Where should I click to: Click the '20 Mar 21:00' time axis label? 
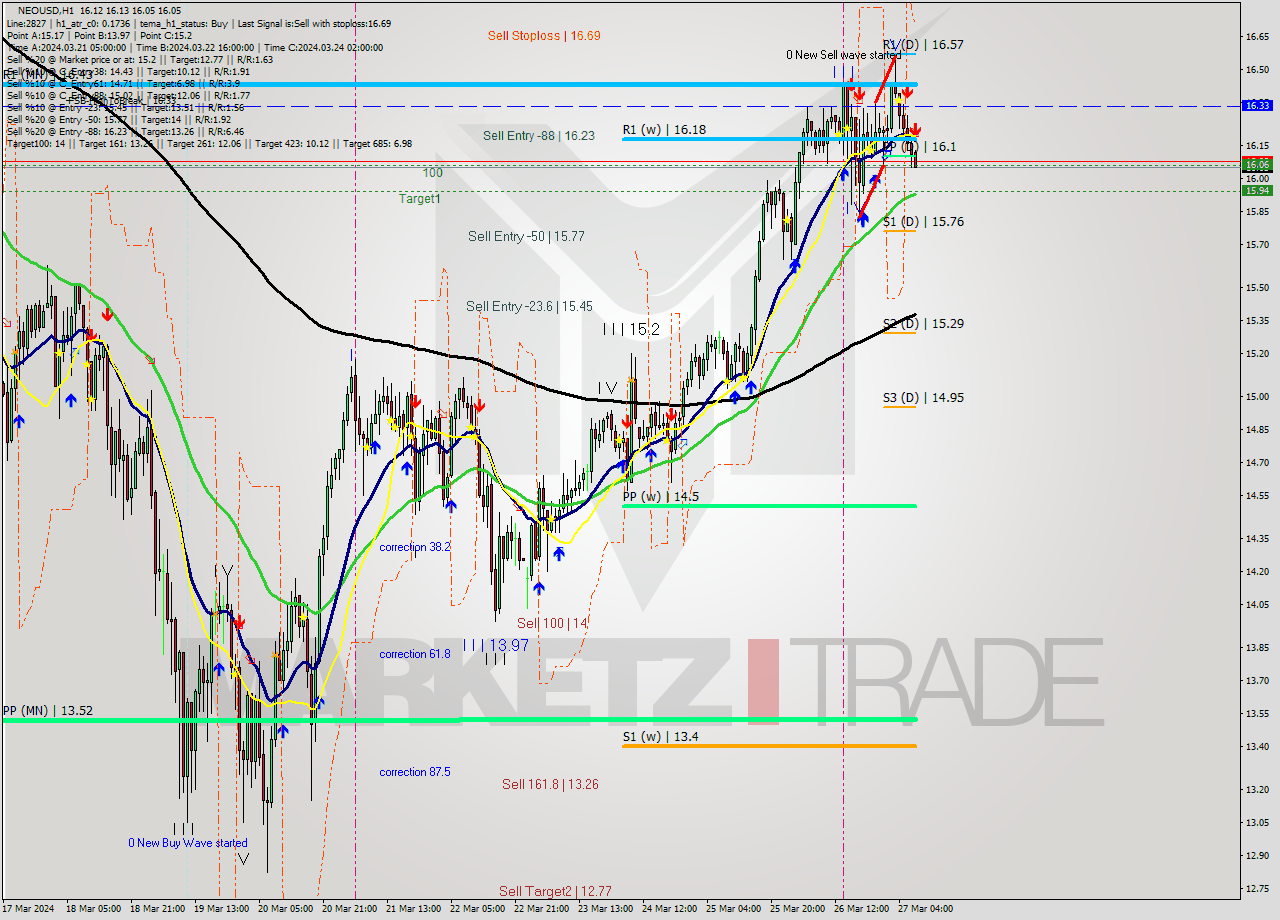point(348,909)
